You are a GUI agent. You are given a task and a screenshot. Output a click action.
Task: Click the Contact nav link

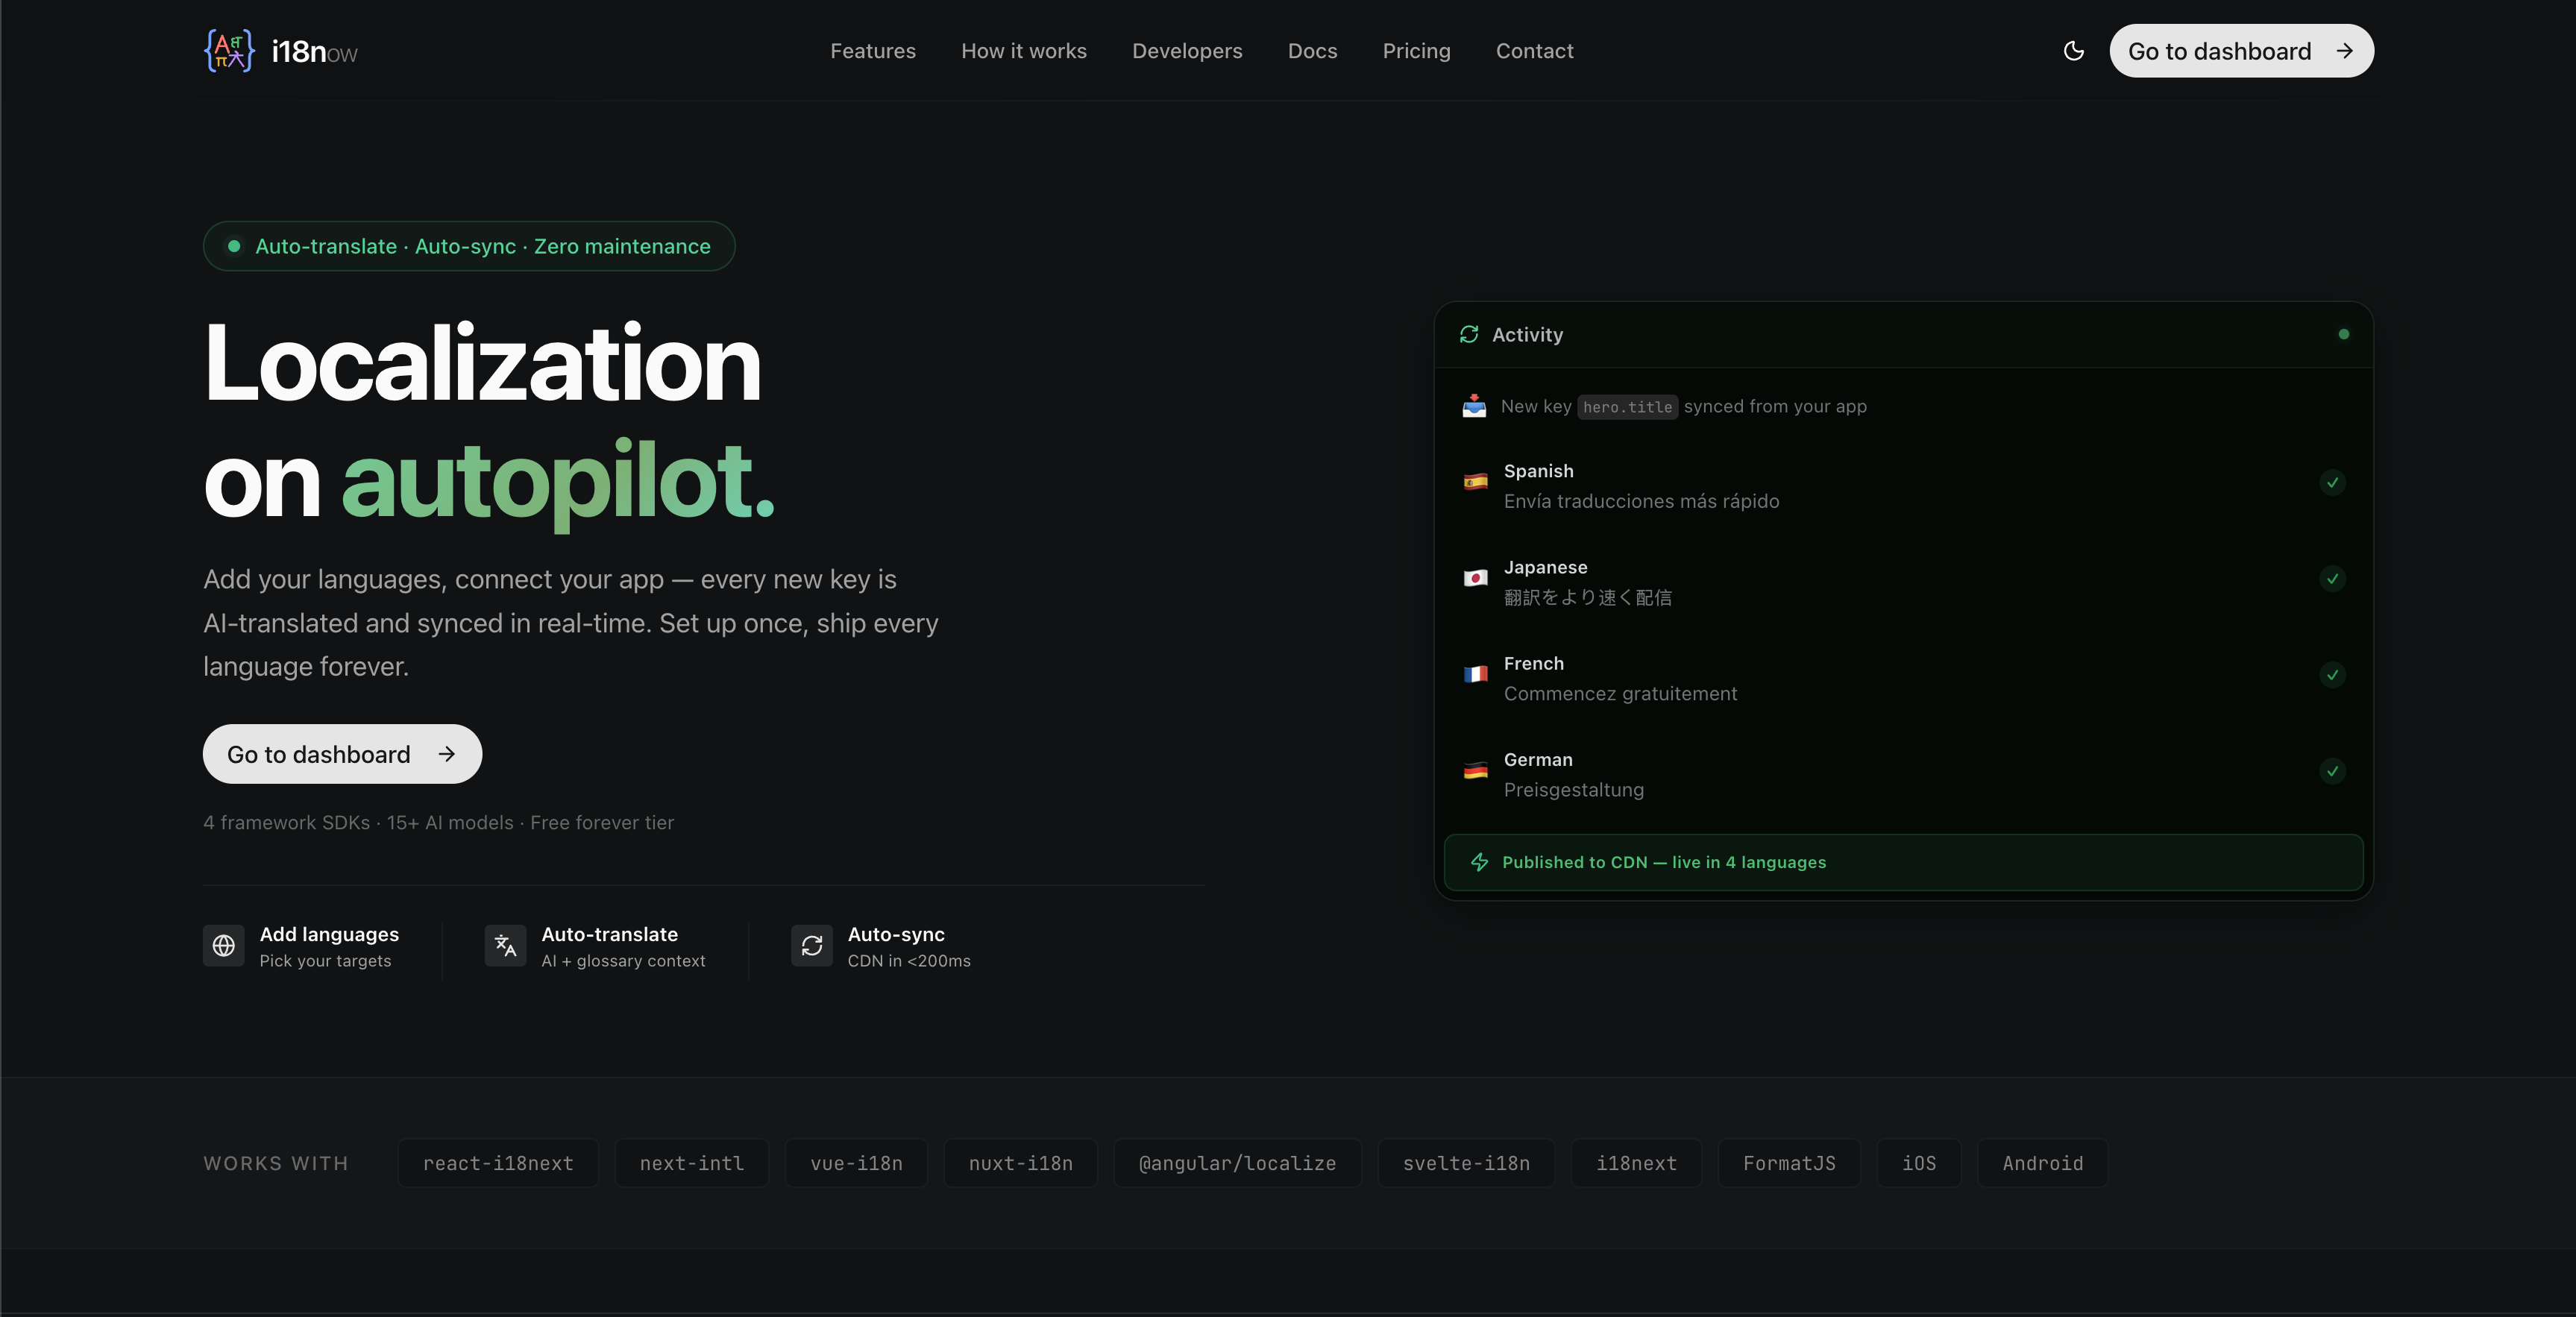pos(1534,51)
